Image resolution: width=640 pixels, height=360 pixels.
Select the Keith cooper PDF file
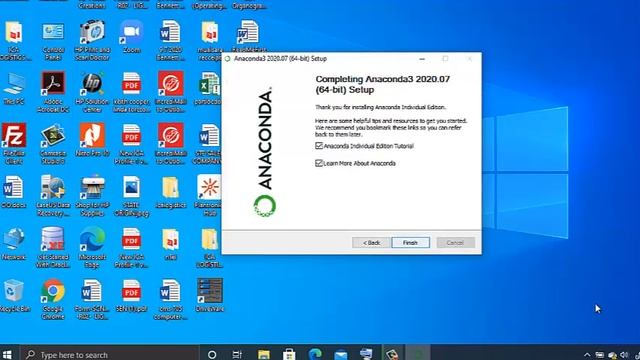coord(131,92)
